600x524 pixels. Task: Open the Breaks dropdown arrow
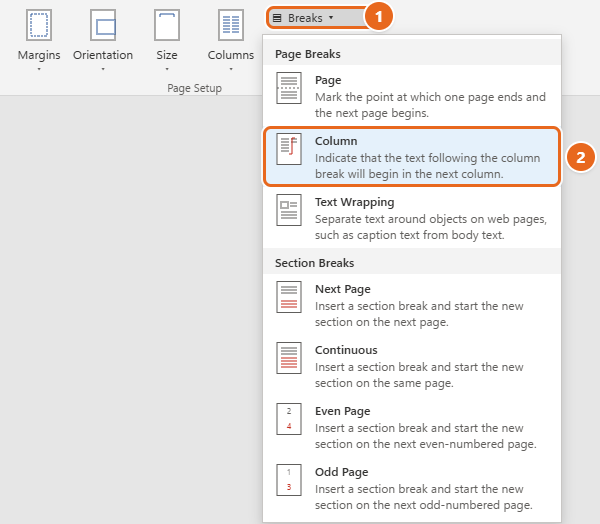pyautogui.click(x=331, y=18)
